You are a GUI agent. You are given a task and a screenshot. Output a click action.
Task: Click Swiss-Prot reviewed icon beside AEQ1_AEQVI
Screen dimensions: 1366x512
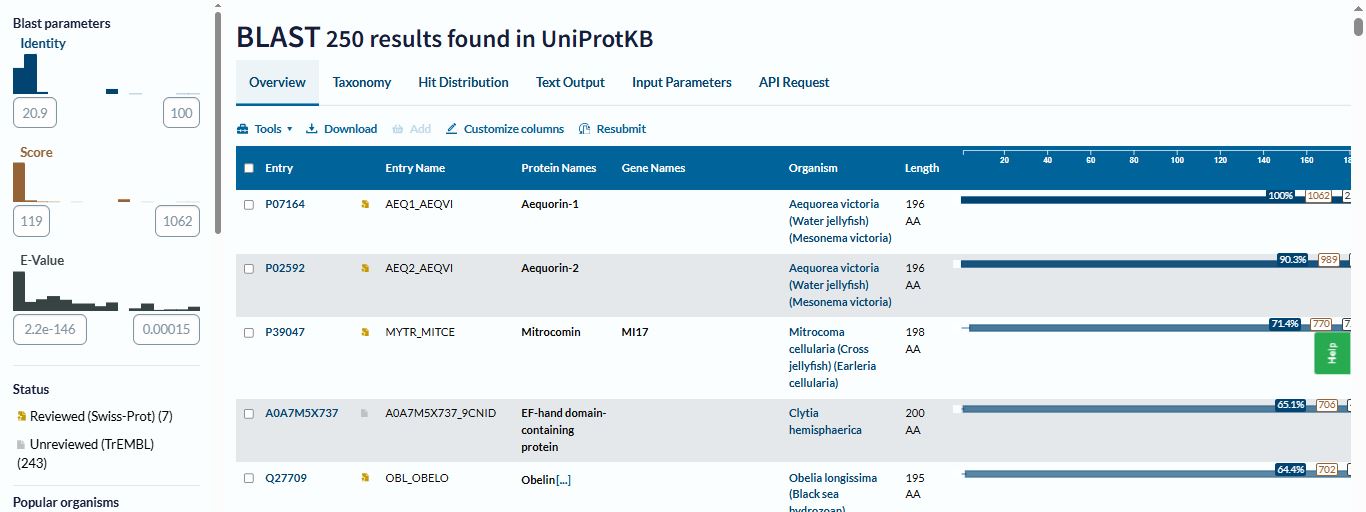tap(365, 204)
